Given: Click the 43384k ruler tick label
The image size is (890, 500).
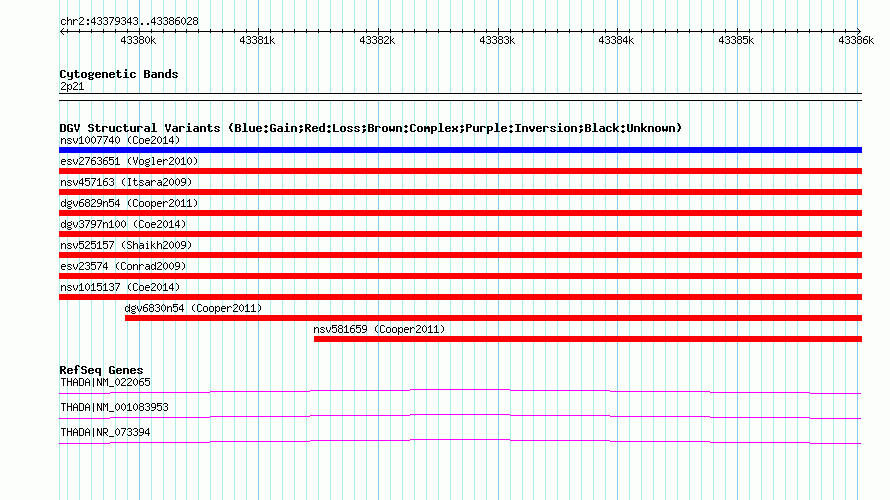Looking at the screenshot, I should [x=616, y=41].
